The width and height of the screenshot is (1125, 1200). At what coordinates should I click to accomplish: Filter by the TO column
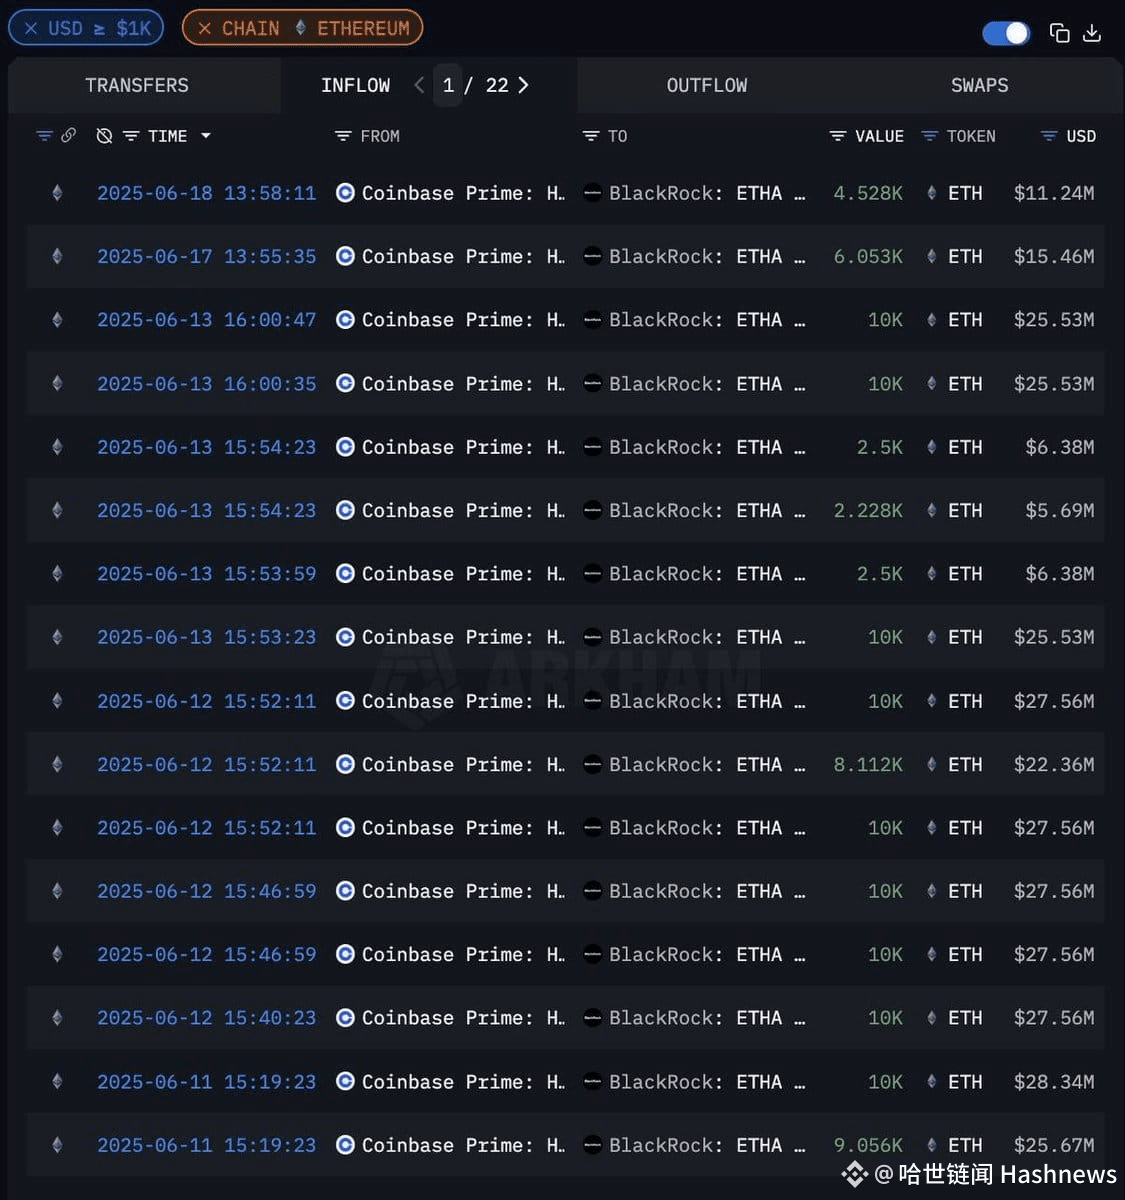(x=591, y=135)
